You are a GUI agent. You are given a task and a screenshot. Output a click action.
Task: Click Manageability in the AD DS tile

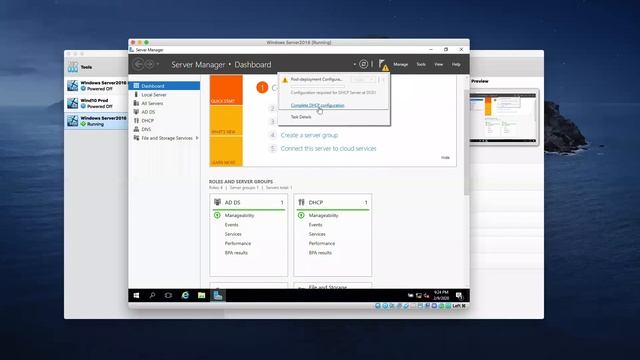coord(240,216)
